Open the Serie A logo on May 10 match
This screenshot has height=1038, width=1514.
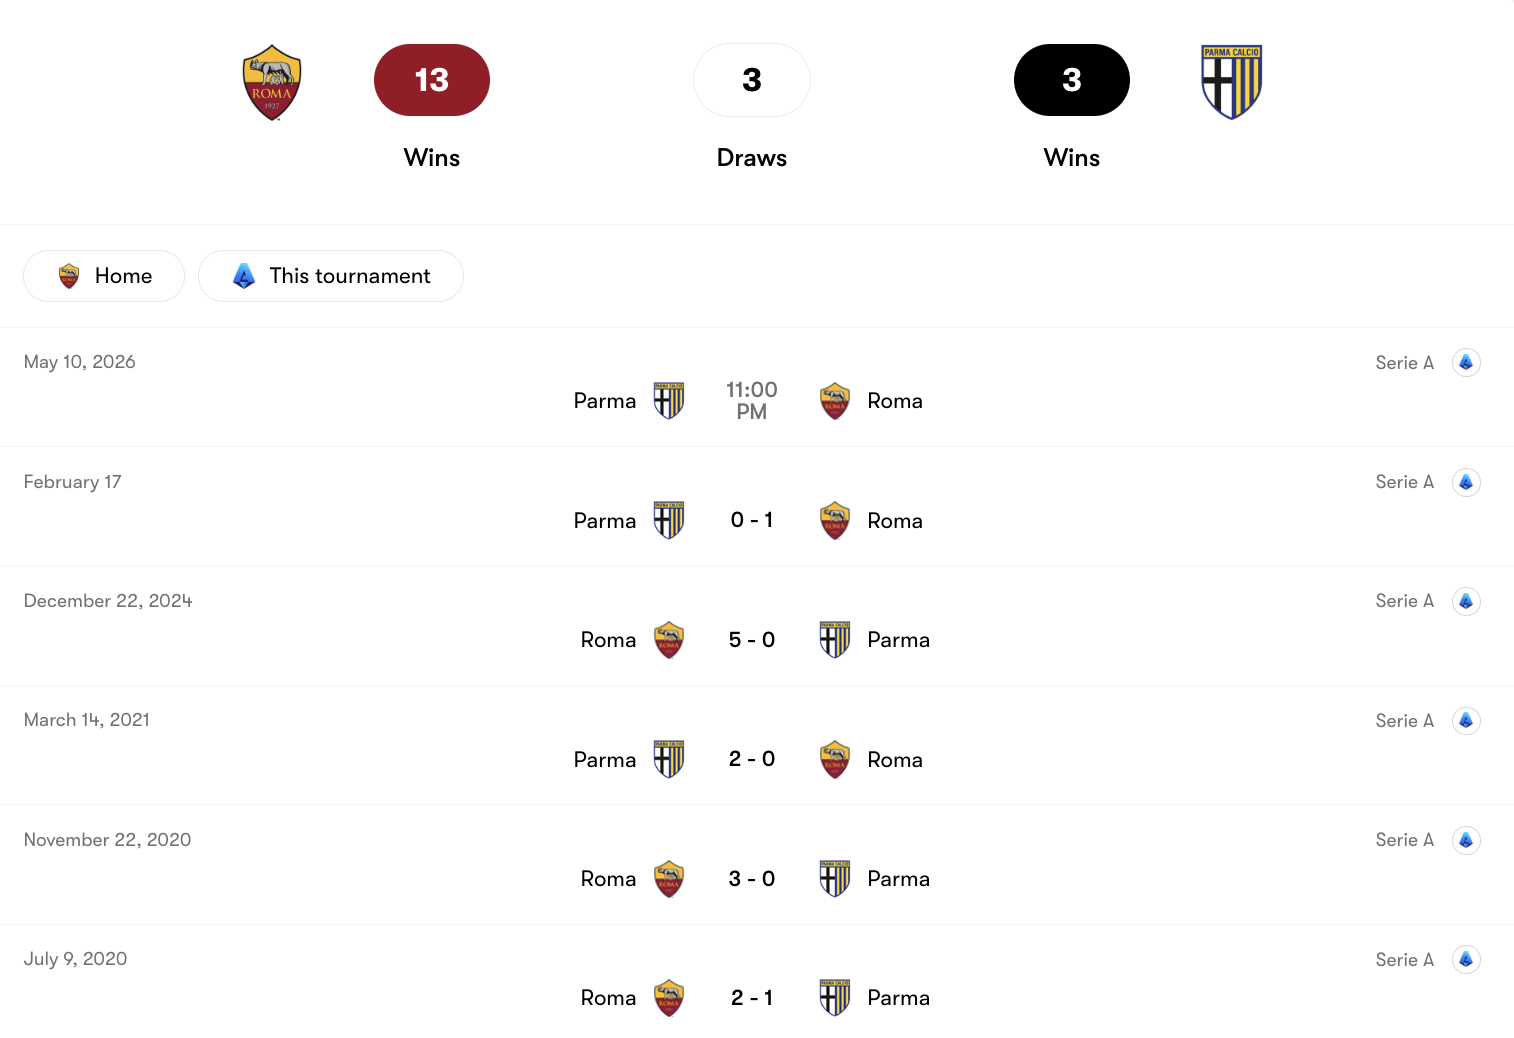(1466, 362)
